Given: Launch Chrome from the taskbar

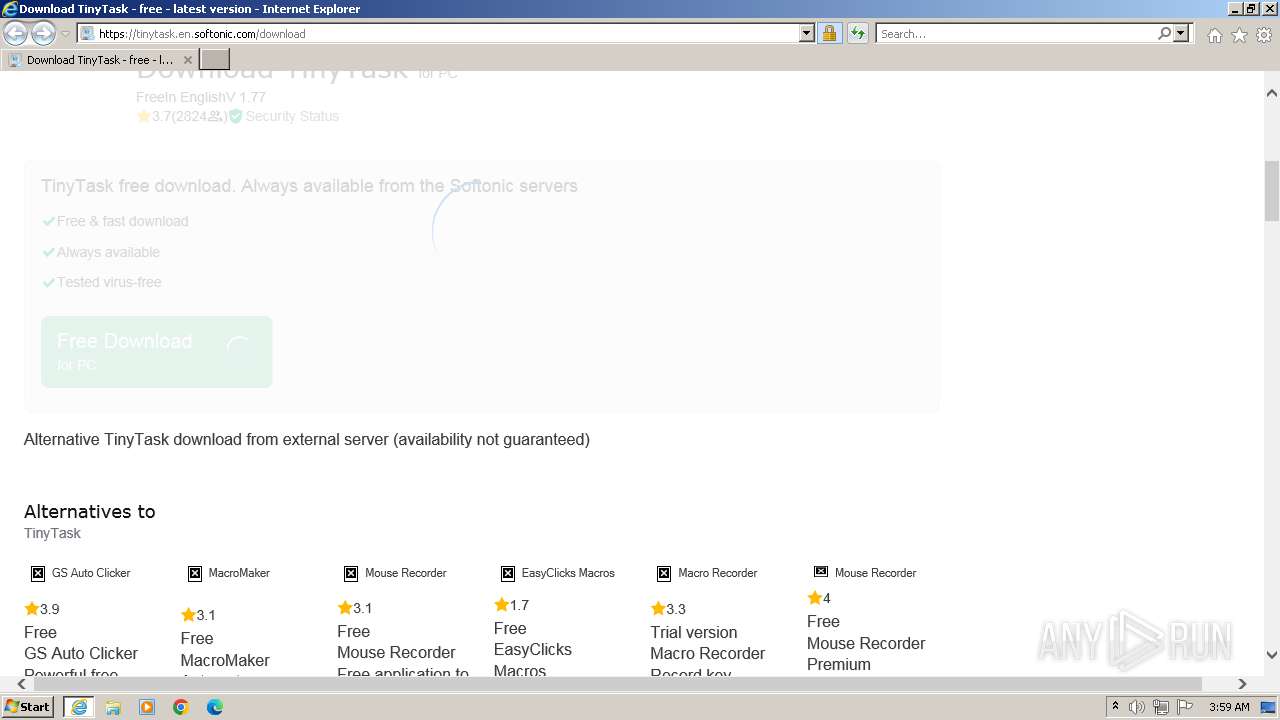Looking at the screenshot, I should point(181,707).
